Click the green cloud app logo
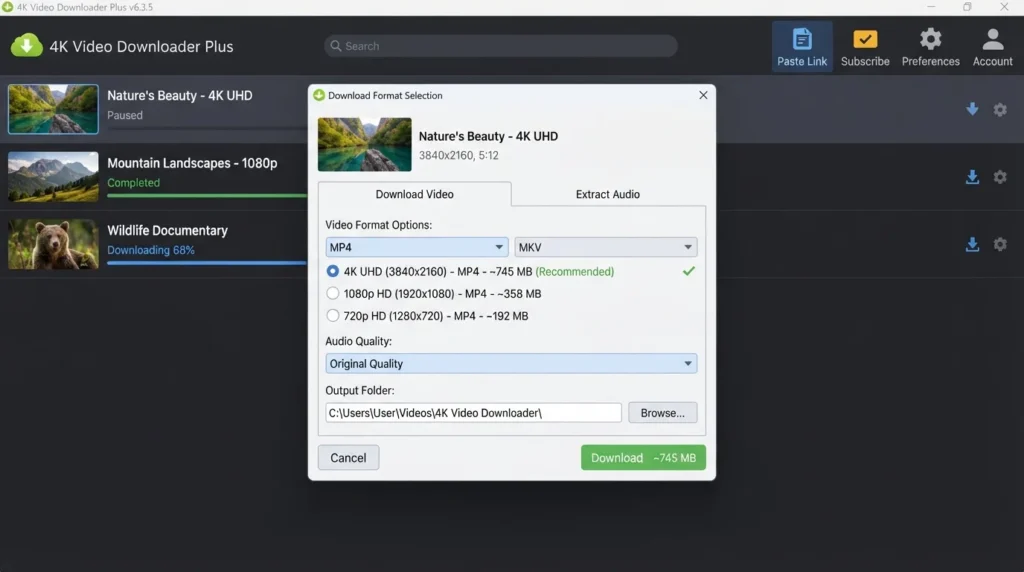The width and height of the screenshot is (1024, 572). pos(26,46)
